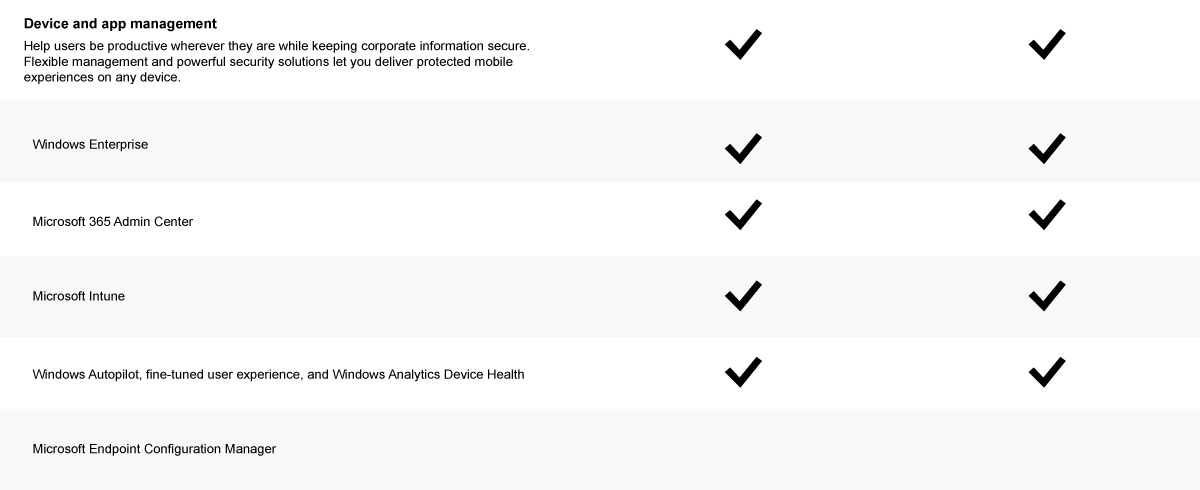Click the Windows Enterprise feature label
The width and height of the screenshot is (1200, 490).
(90, 145)
